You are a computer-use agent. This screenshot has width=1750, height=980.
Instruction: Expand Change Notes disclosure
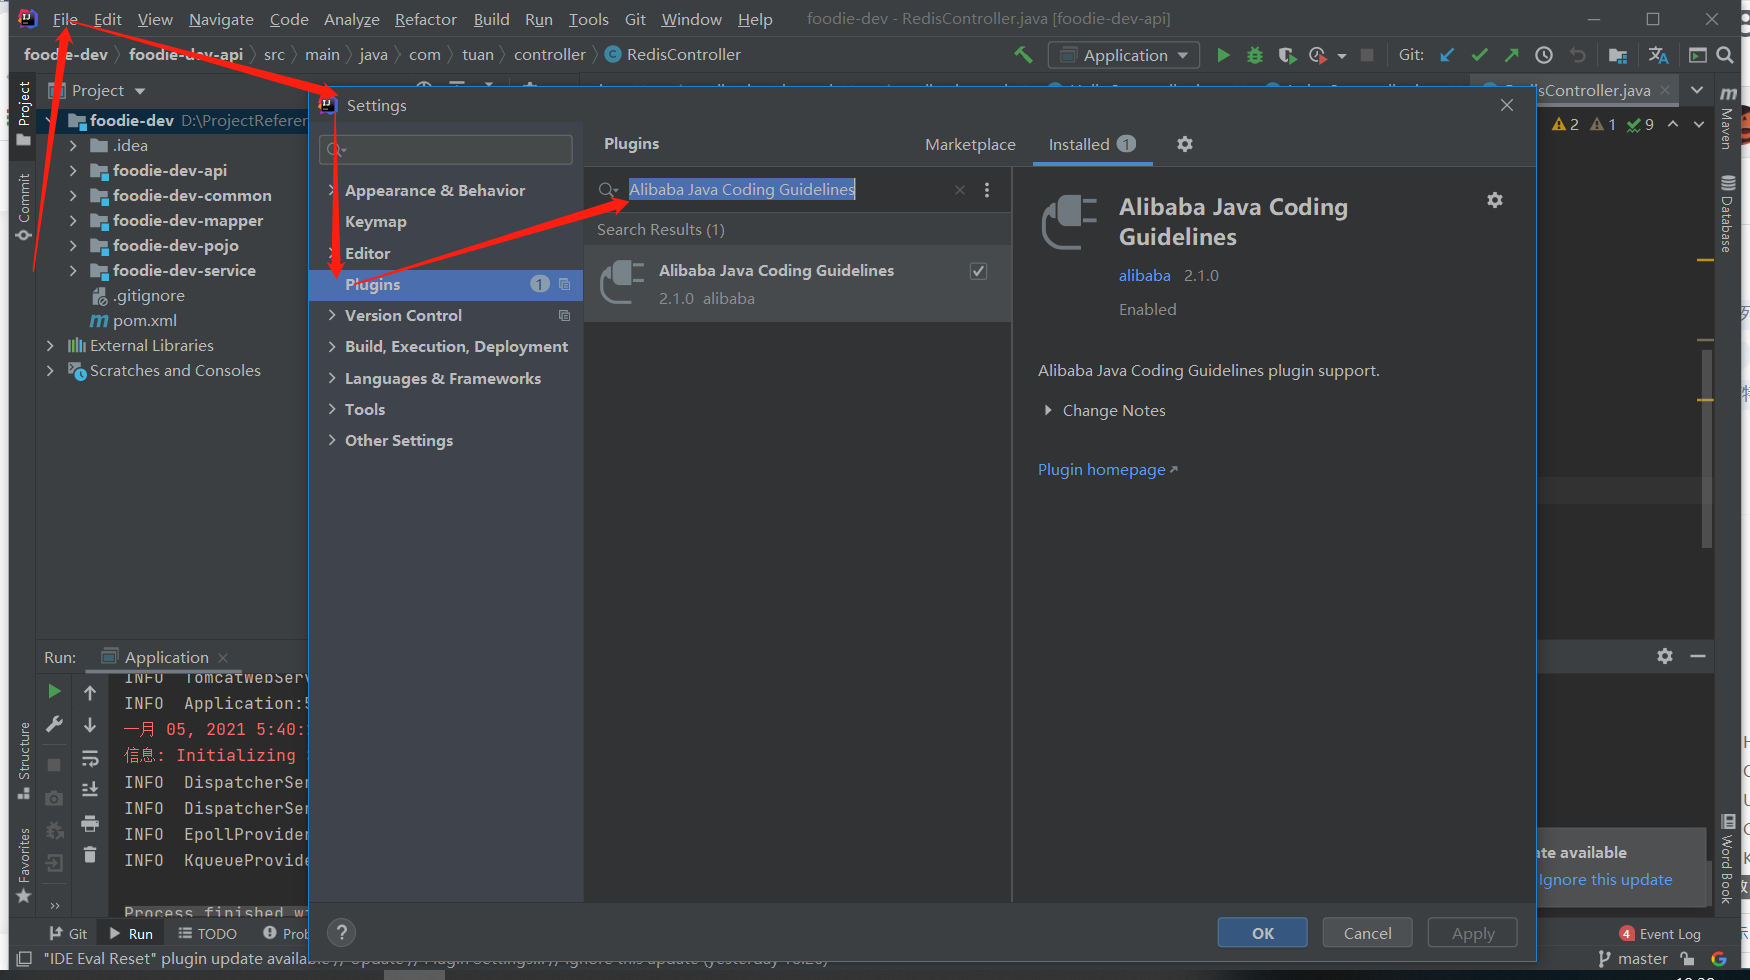point(1048,411)
